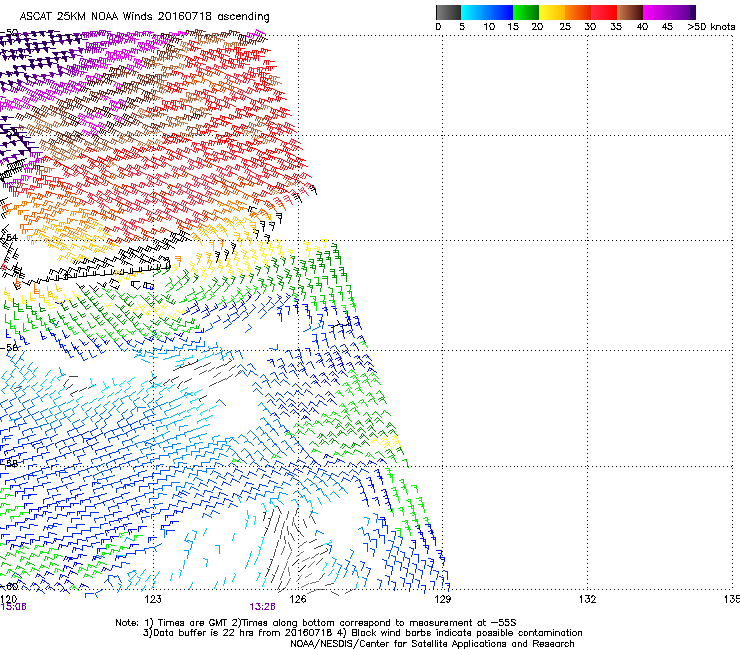The height and width of the screenshot is (650, 740).
Task: Click the '123' longitude axis label
Action: [153, 599]
